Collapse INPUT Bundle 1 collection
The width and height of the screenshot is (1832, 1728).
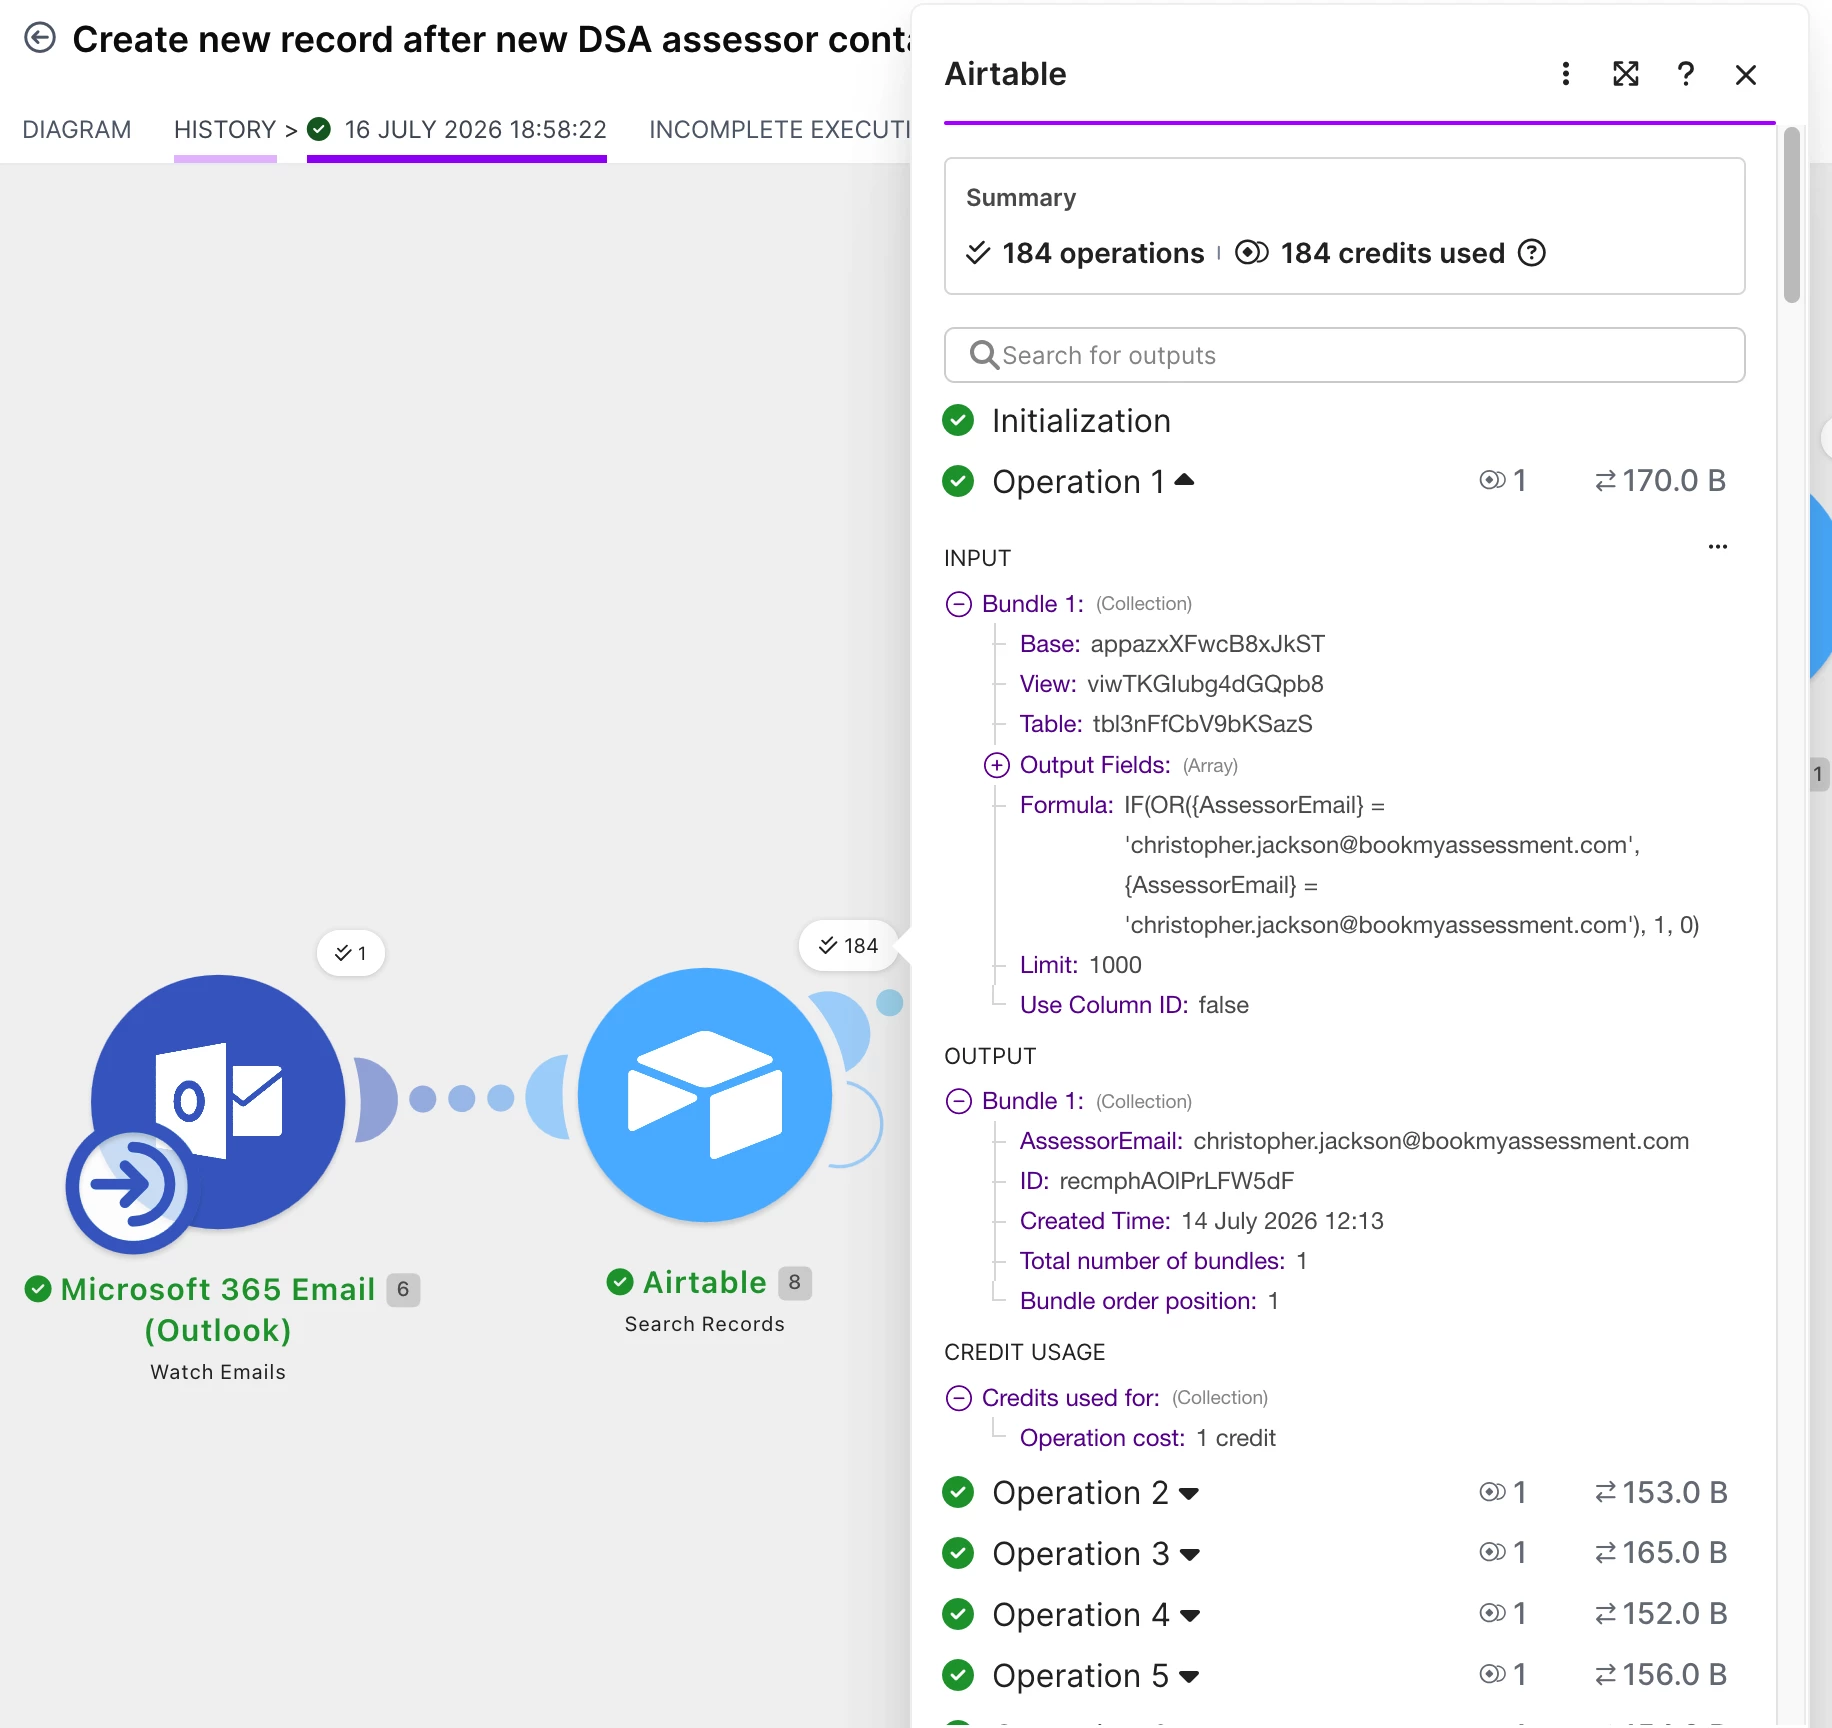[x=958, y=604]
